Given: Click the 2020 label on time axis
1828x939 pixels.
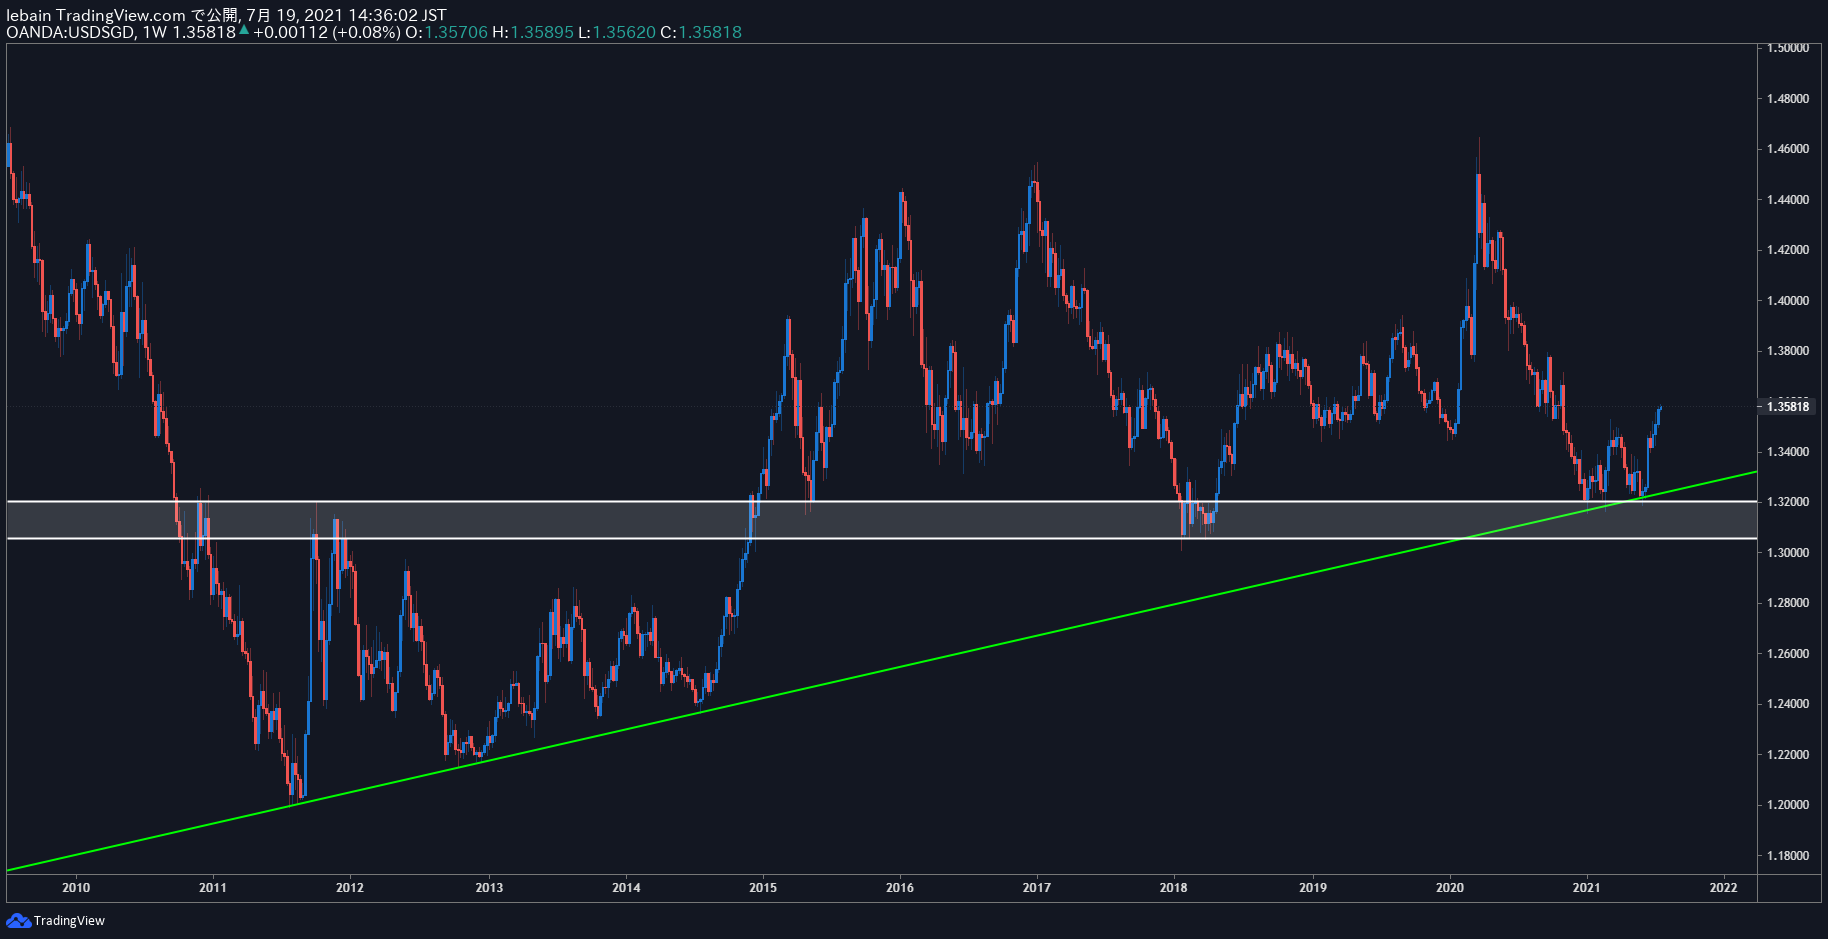Looking at the screenshot, I should click(1450, 888).
